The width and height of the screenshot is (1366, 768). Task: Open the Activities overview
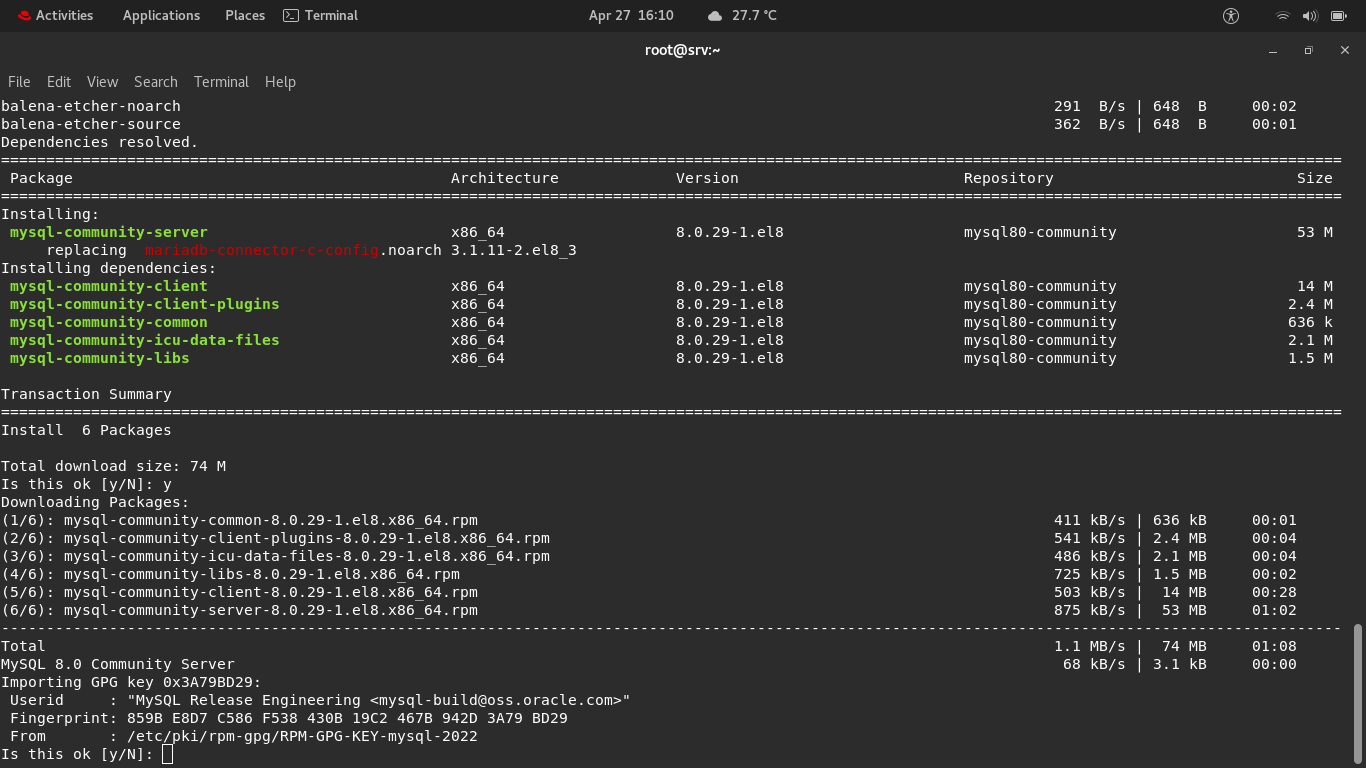pos(55,16)
